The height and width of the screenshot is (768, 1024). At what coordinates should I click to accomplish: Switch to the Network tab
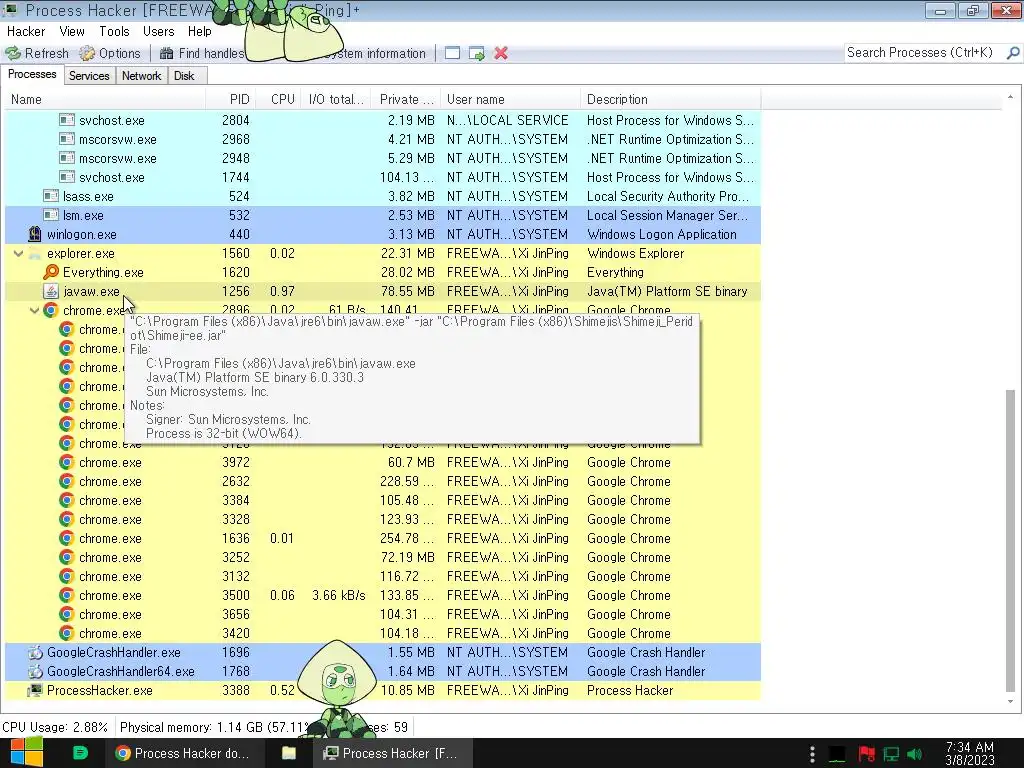(x=141, y=76)
